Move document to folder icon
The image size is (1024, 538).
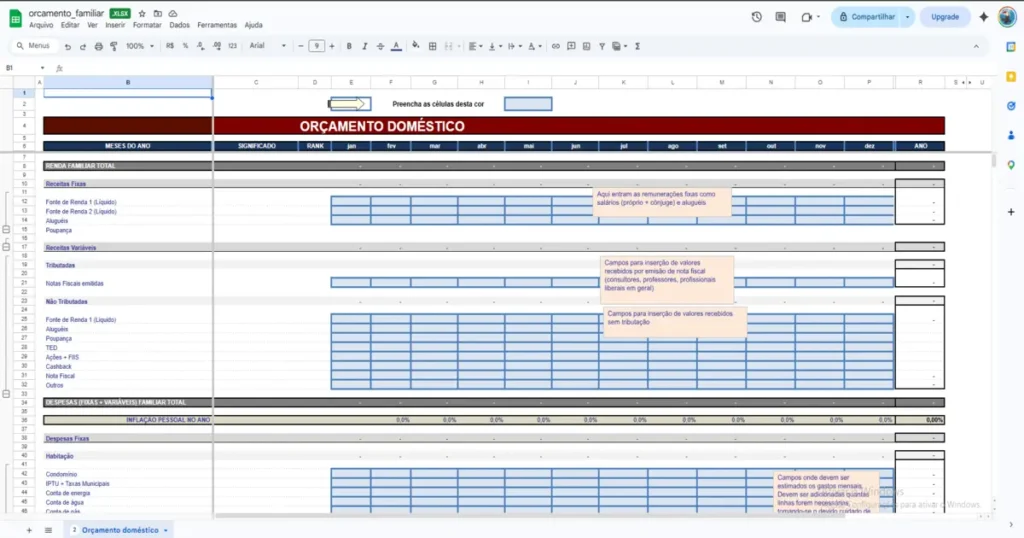coord(157,13)
